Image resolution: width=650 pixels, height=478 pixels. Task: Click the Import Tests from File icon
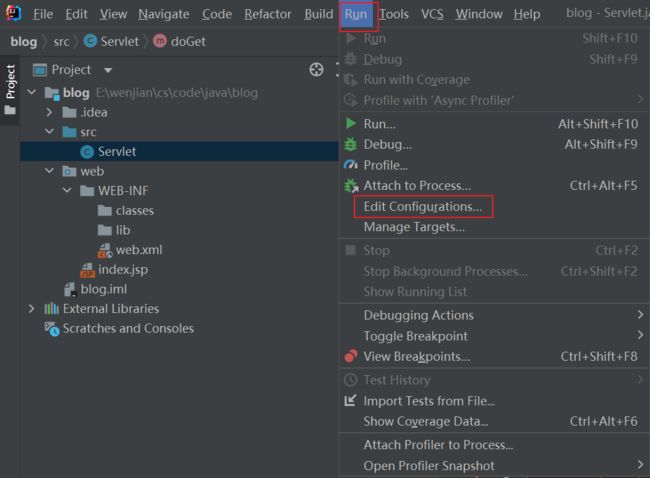pyautogui.click(x=350, y=400)
